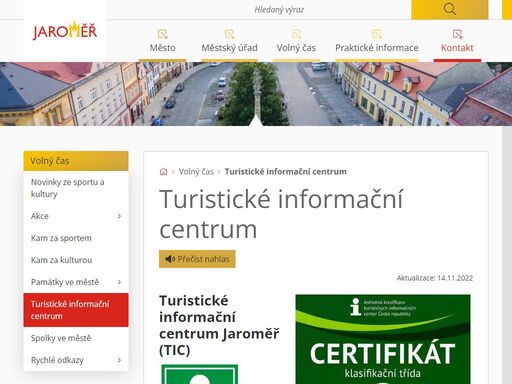Open the Město menu
This screenshot has width=512, height=384.
coord(163,48)
